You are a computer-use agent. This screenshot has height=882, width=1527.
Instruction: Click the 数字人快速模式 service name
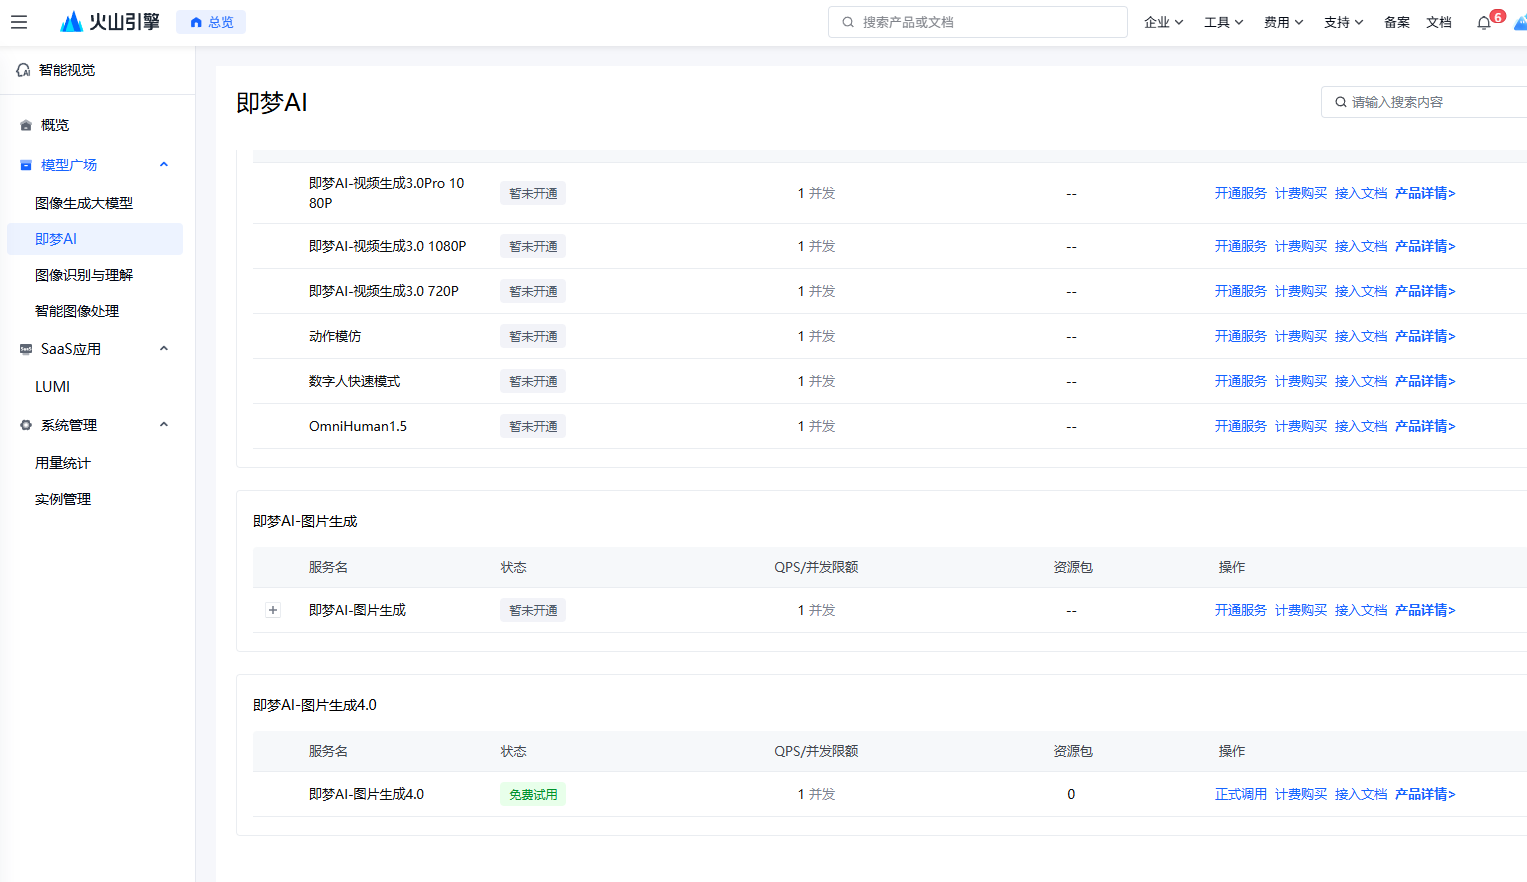click(x=354, y=381)
